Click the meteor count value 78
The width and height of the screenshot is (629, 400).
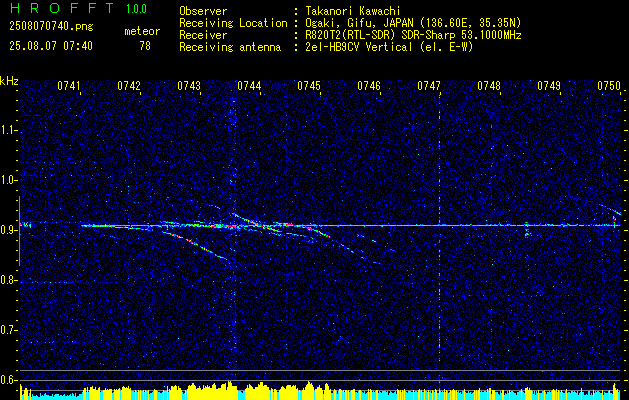[x=145, y=46]
